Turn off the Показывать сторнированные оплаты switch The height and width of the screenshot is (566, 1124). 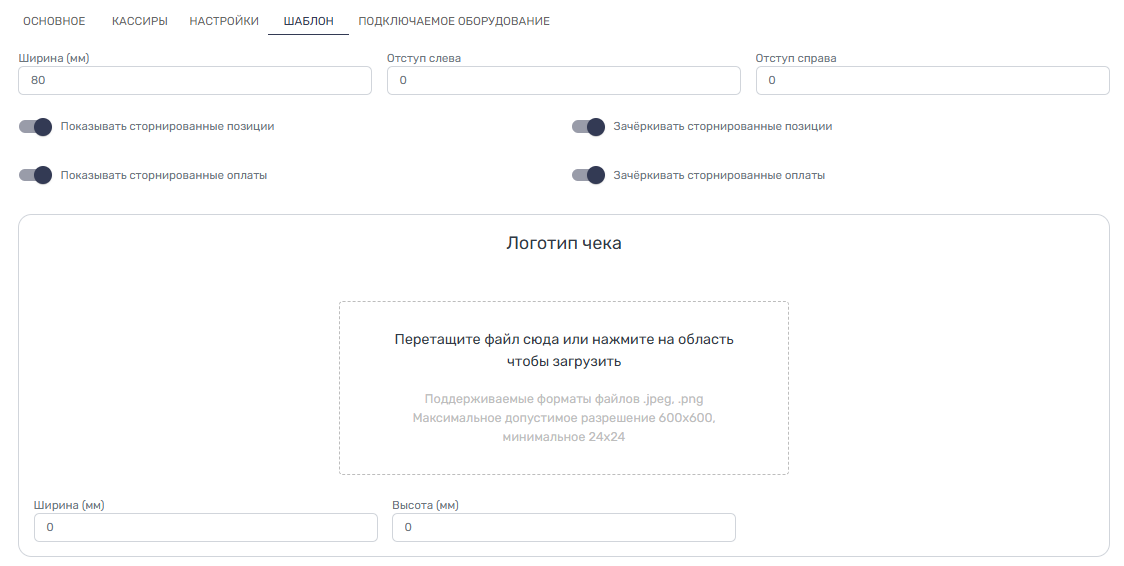[35, 175]
